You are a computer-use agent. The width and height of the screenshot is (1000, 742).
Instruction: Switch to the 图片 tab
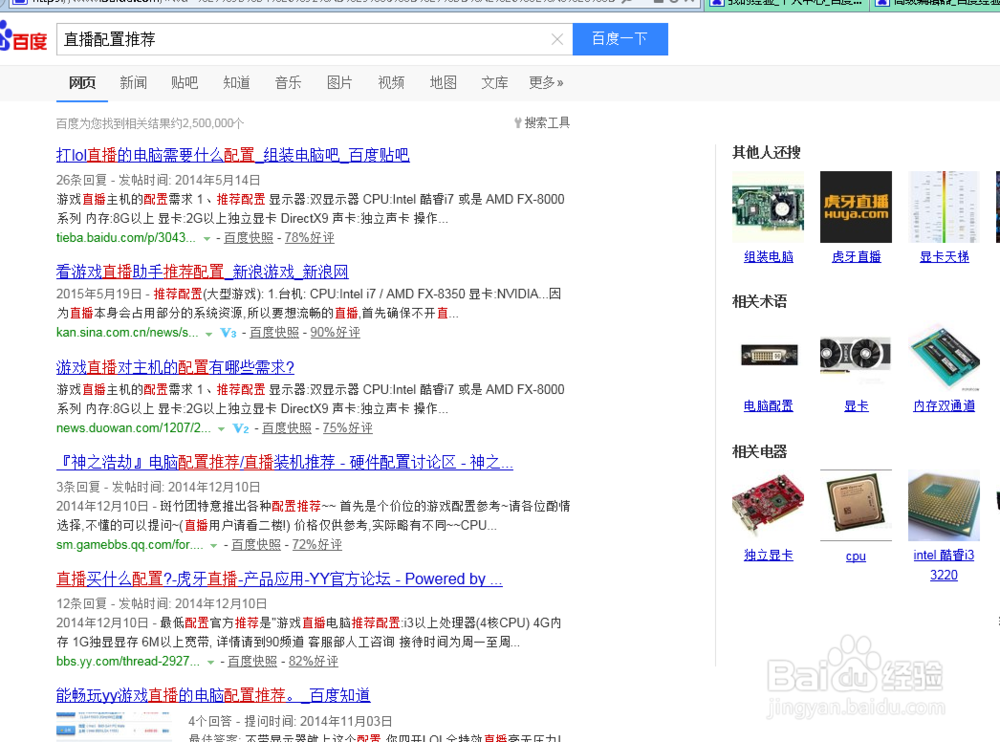pos(340,82)
